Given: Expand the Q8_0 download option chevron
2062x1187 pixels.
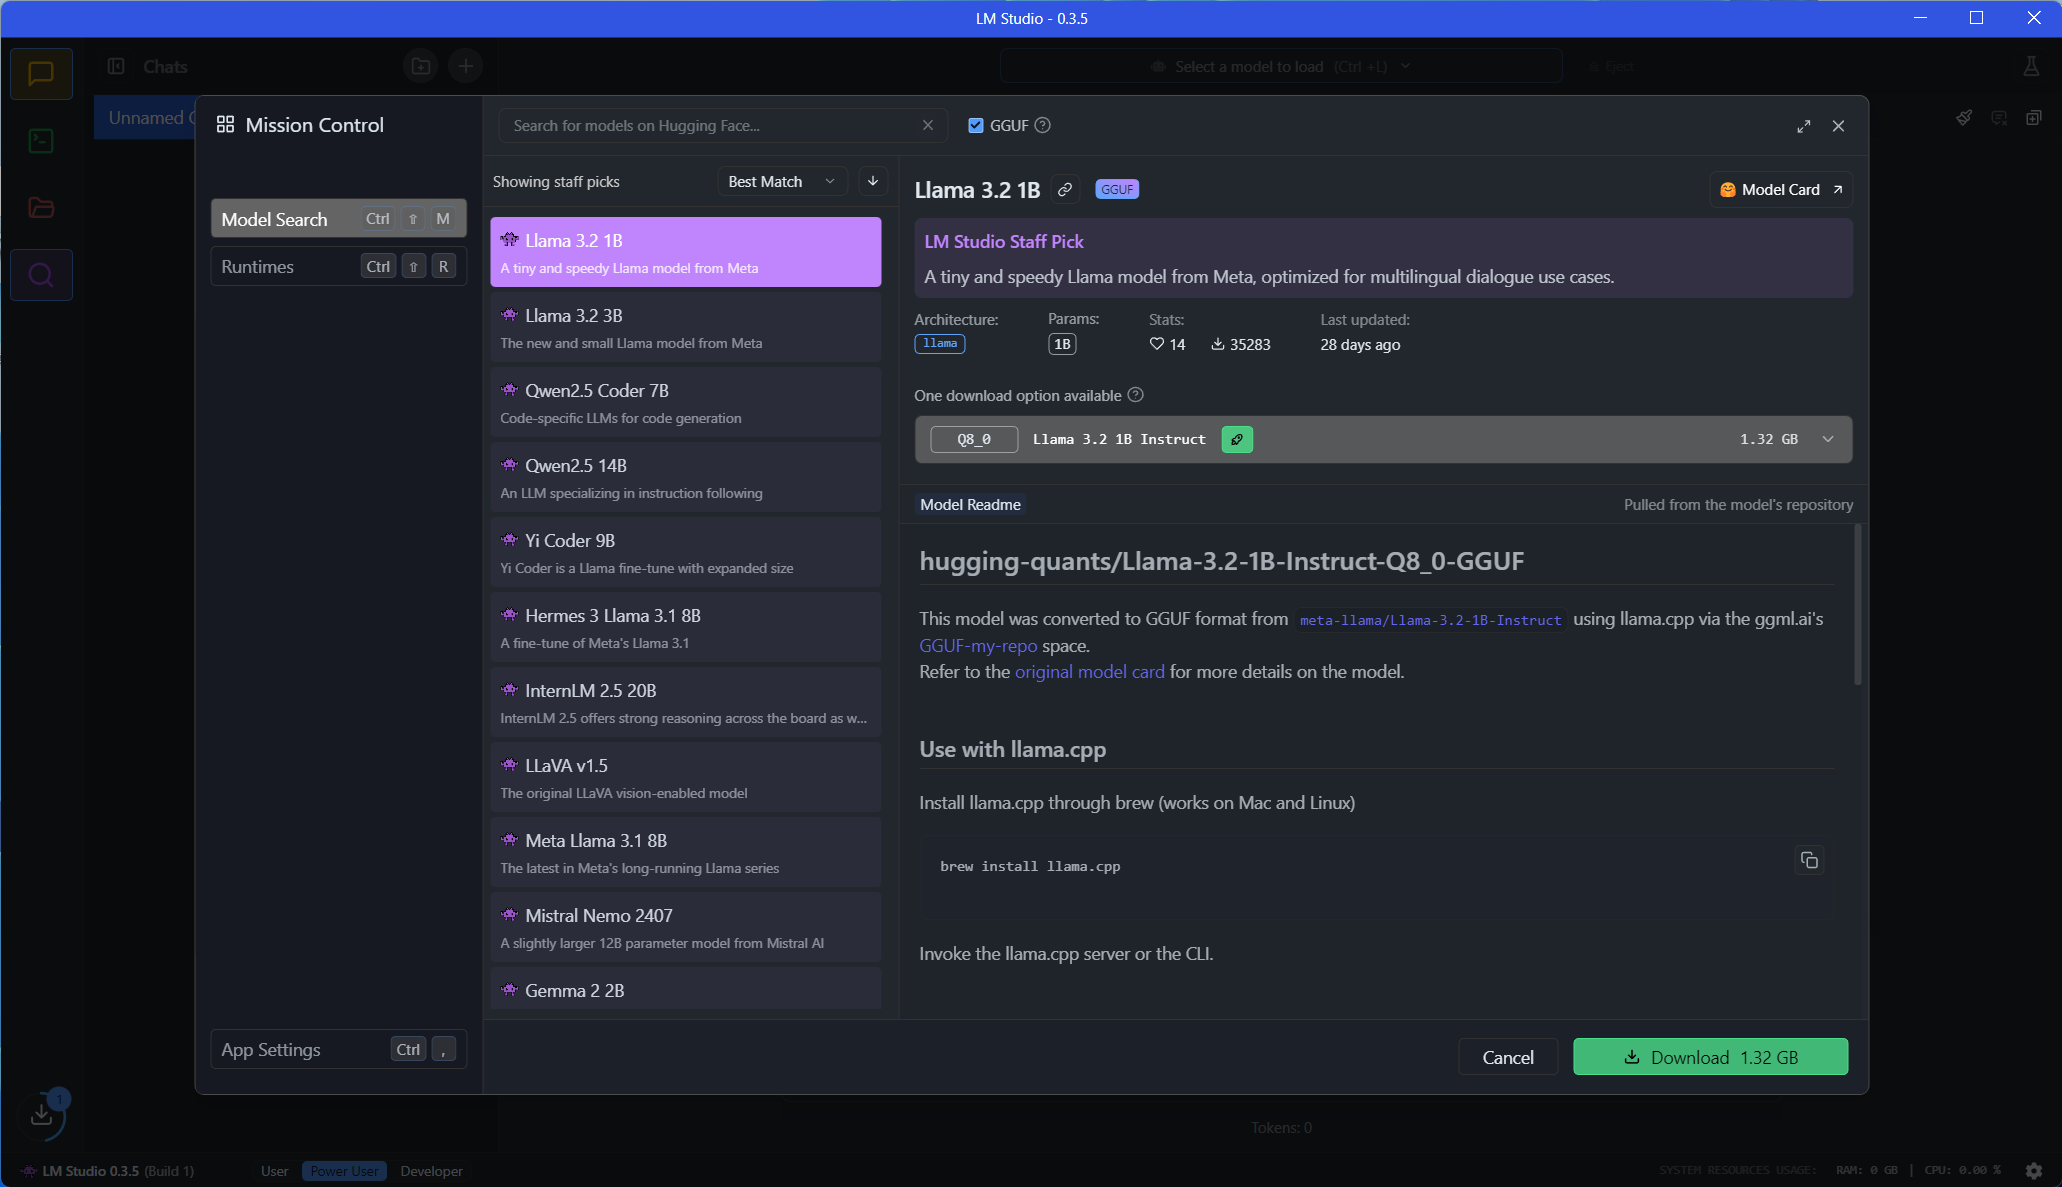Looking at the screenshot, I should (x=1828, y=439).
